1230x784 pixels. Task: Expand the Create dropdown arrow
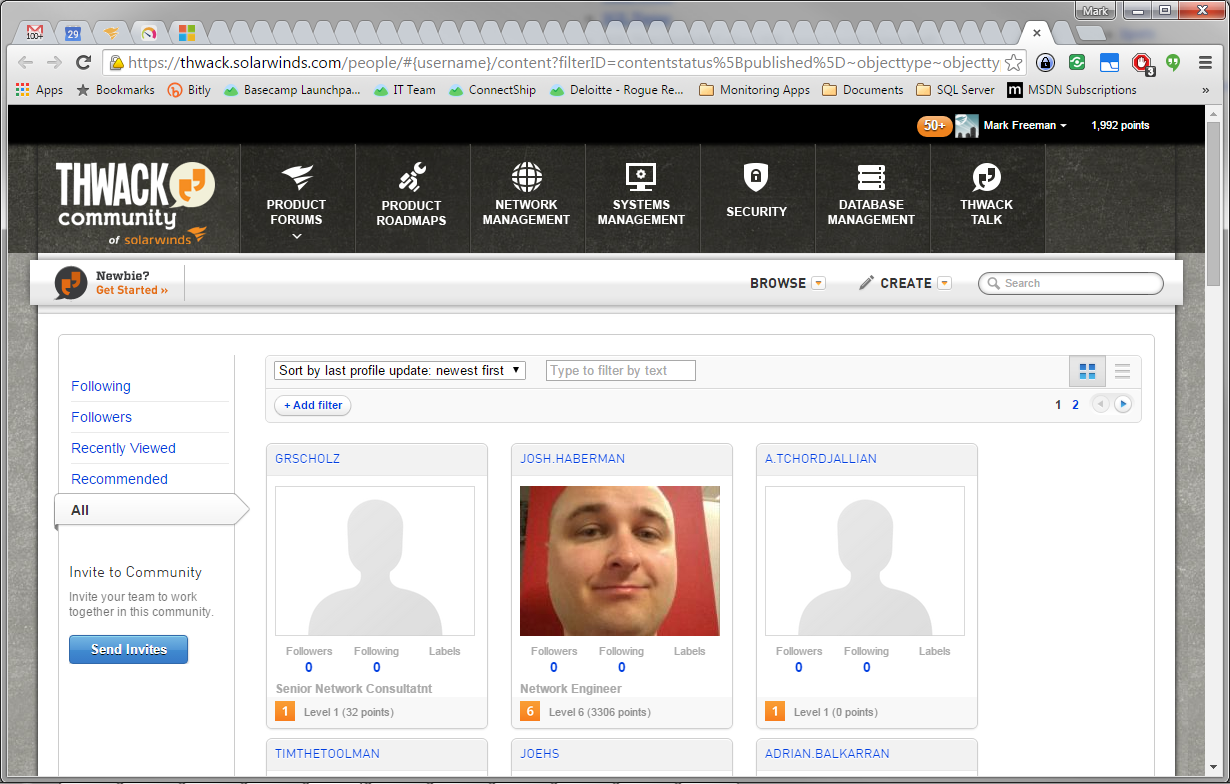(944, 283)
